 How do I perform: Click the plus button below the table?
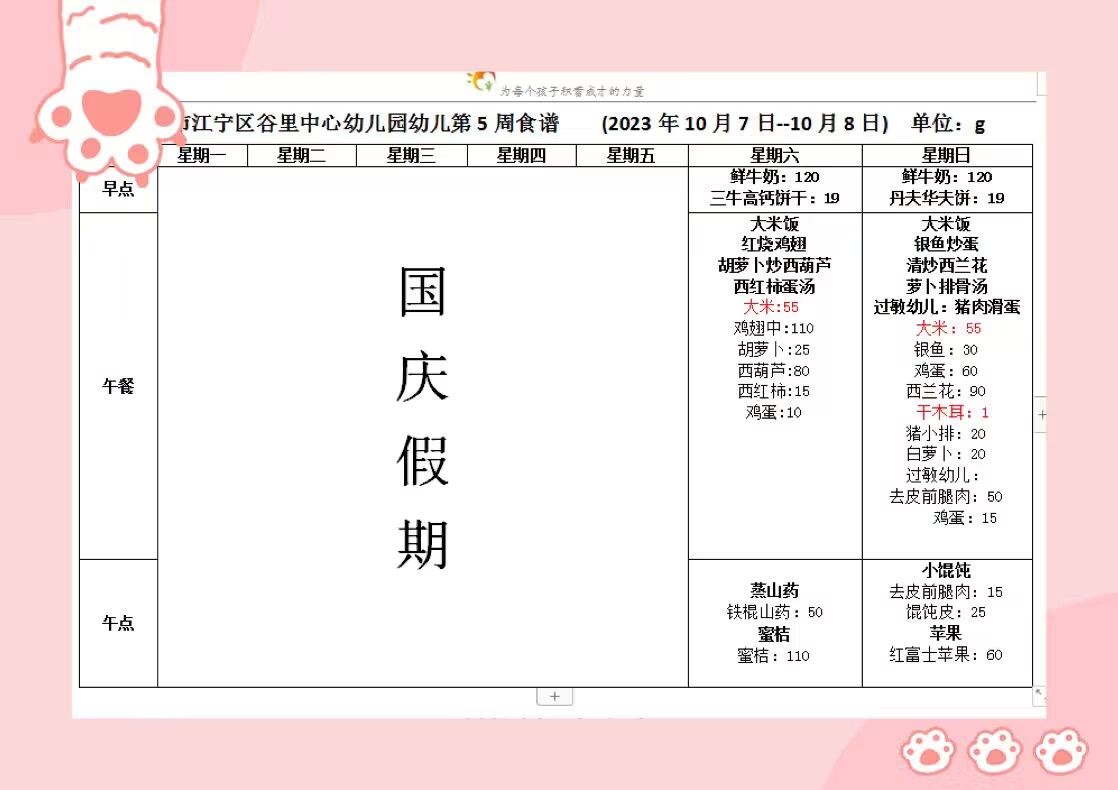555,697
